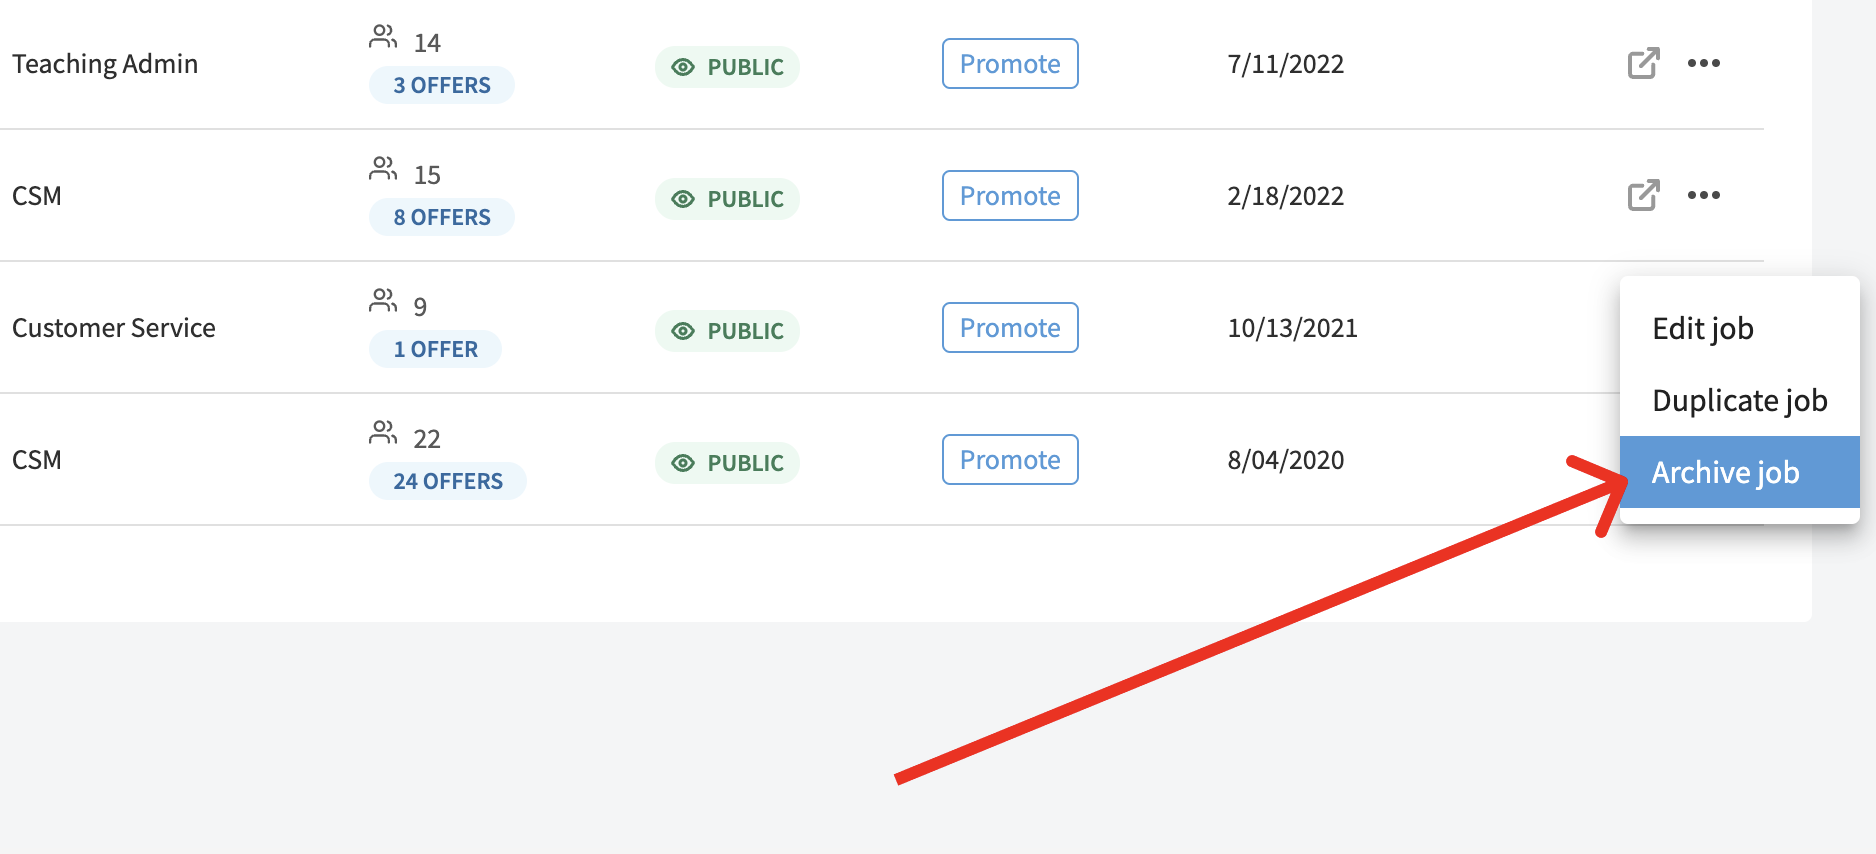This screenshot has height=854, width=1876.
Task: Open three-dot menu for 2/18/2022 CSM job
Action: pos(1703,195)
